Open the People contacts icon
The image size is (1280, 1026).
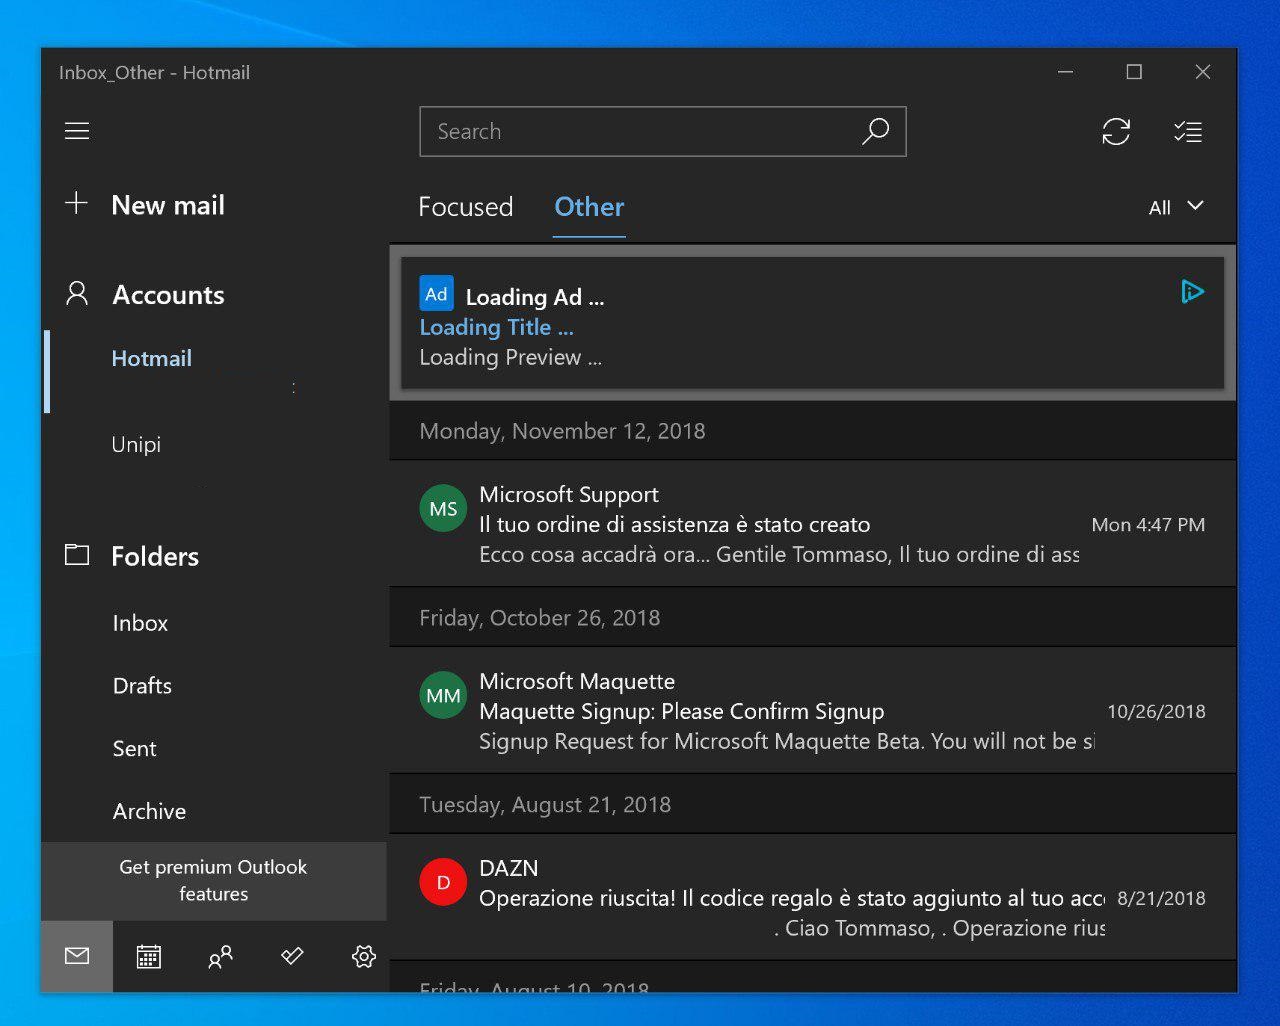220,957
